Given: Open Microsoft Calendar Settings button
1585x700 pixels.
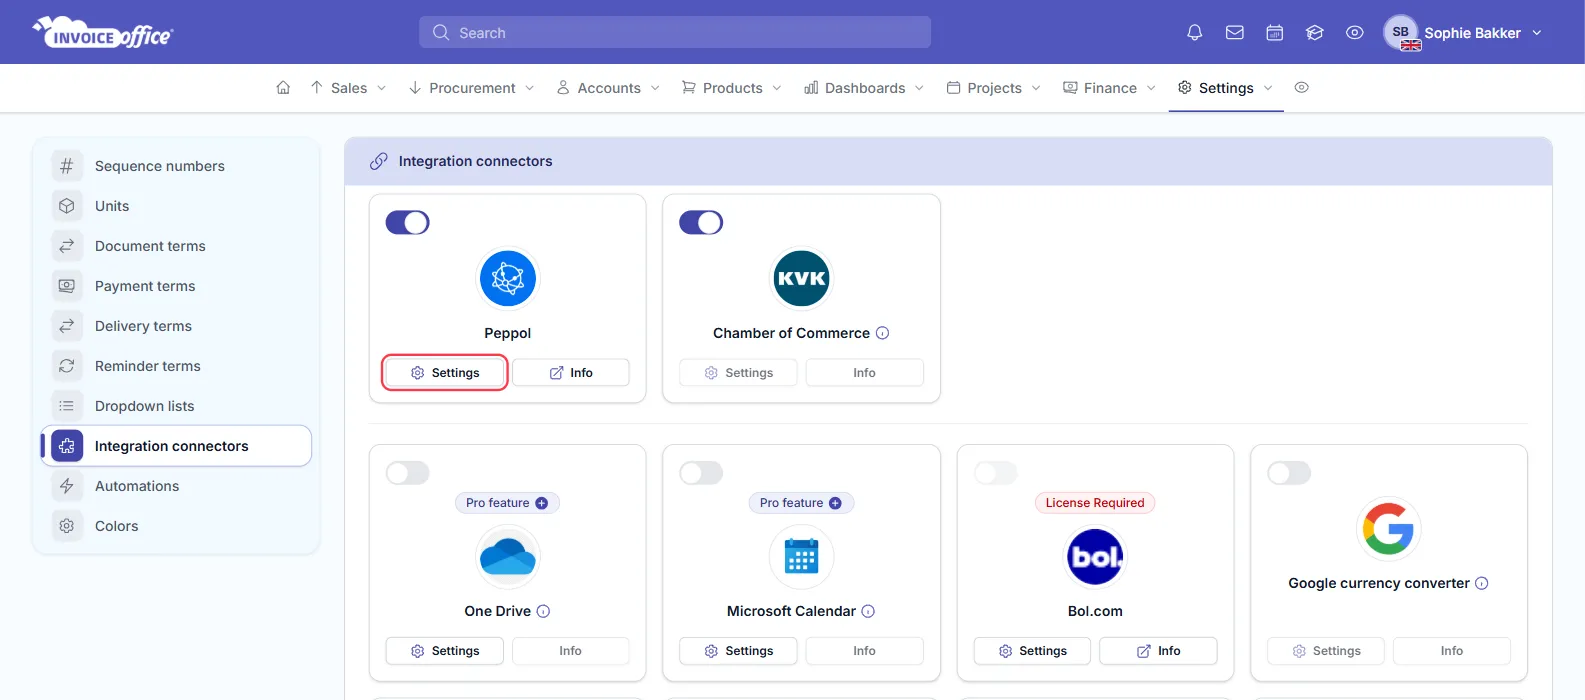Looking at the screenshot, I should 738,651.
